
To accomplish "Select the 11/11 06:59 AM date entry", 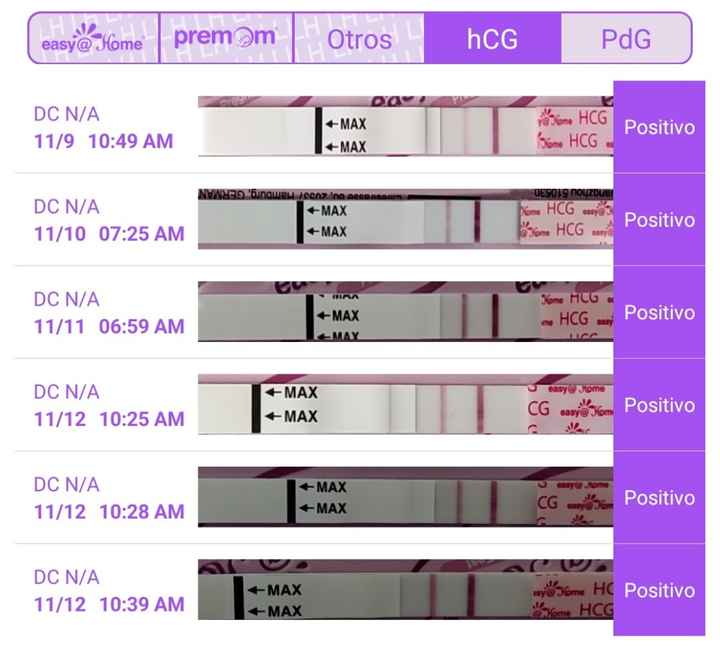I will (x=109, y=326).
